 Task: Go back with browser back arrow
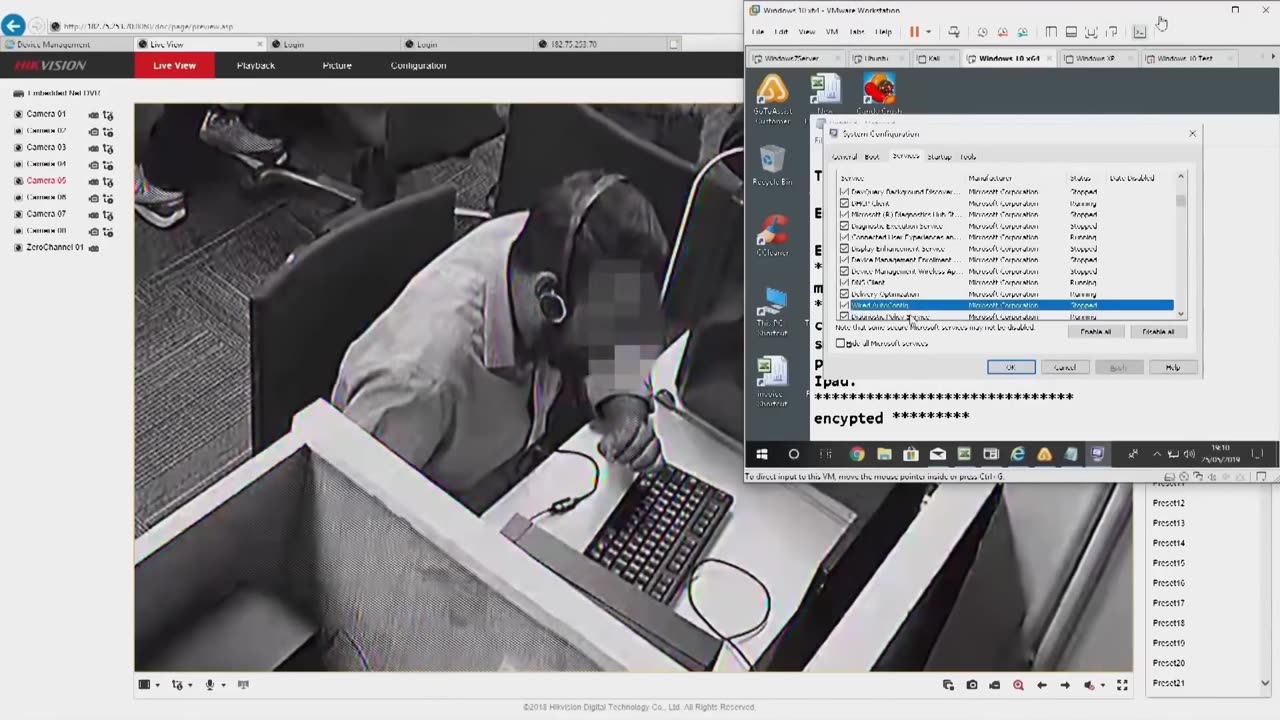(x=13, y=25)
